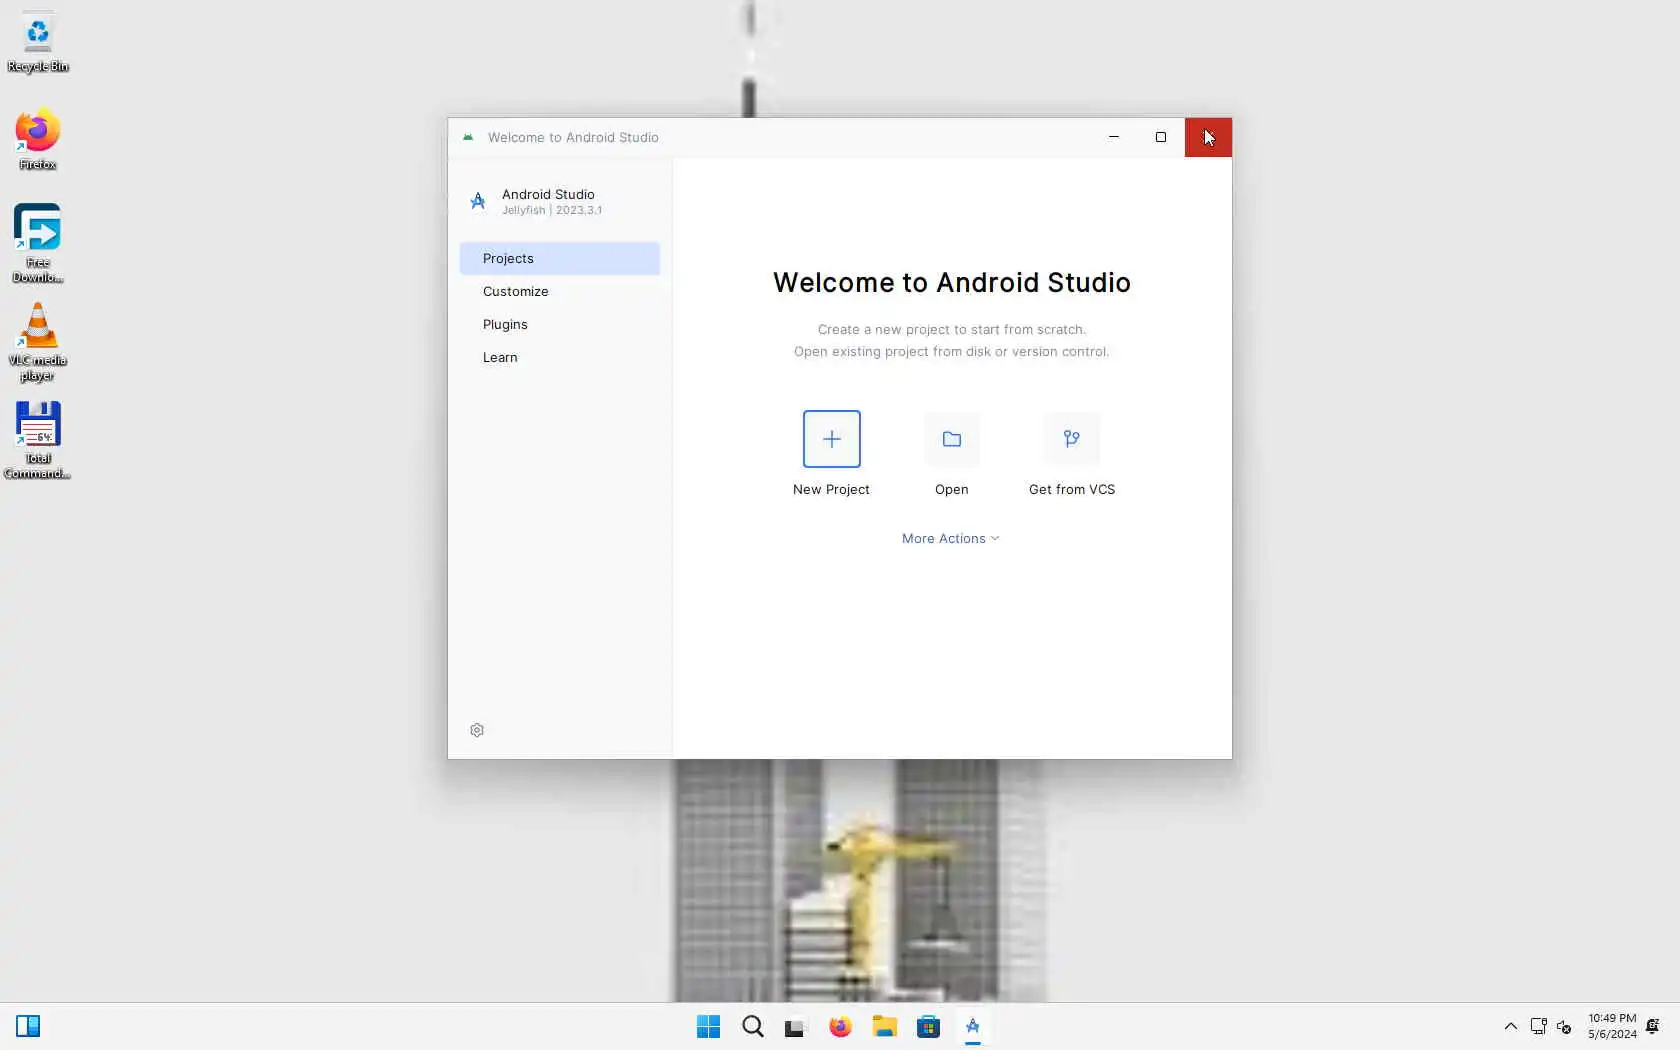Screen dimensions: 1680x1050
Task: Select the Projects tab
Action: click(559, 258)
